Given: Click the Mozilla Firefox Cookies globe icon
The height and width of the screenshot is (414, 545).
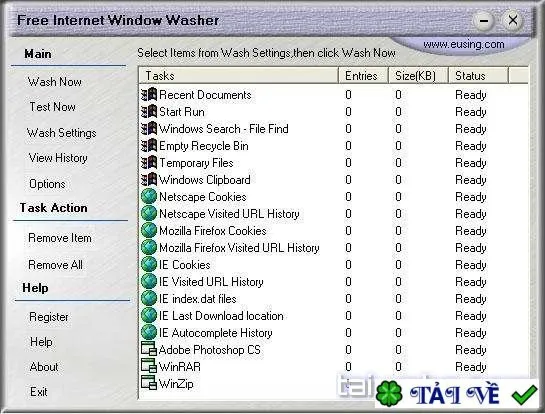Looking at the screenshot, I should point(149,230).
